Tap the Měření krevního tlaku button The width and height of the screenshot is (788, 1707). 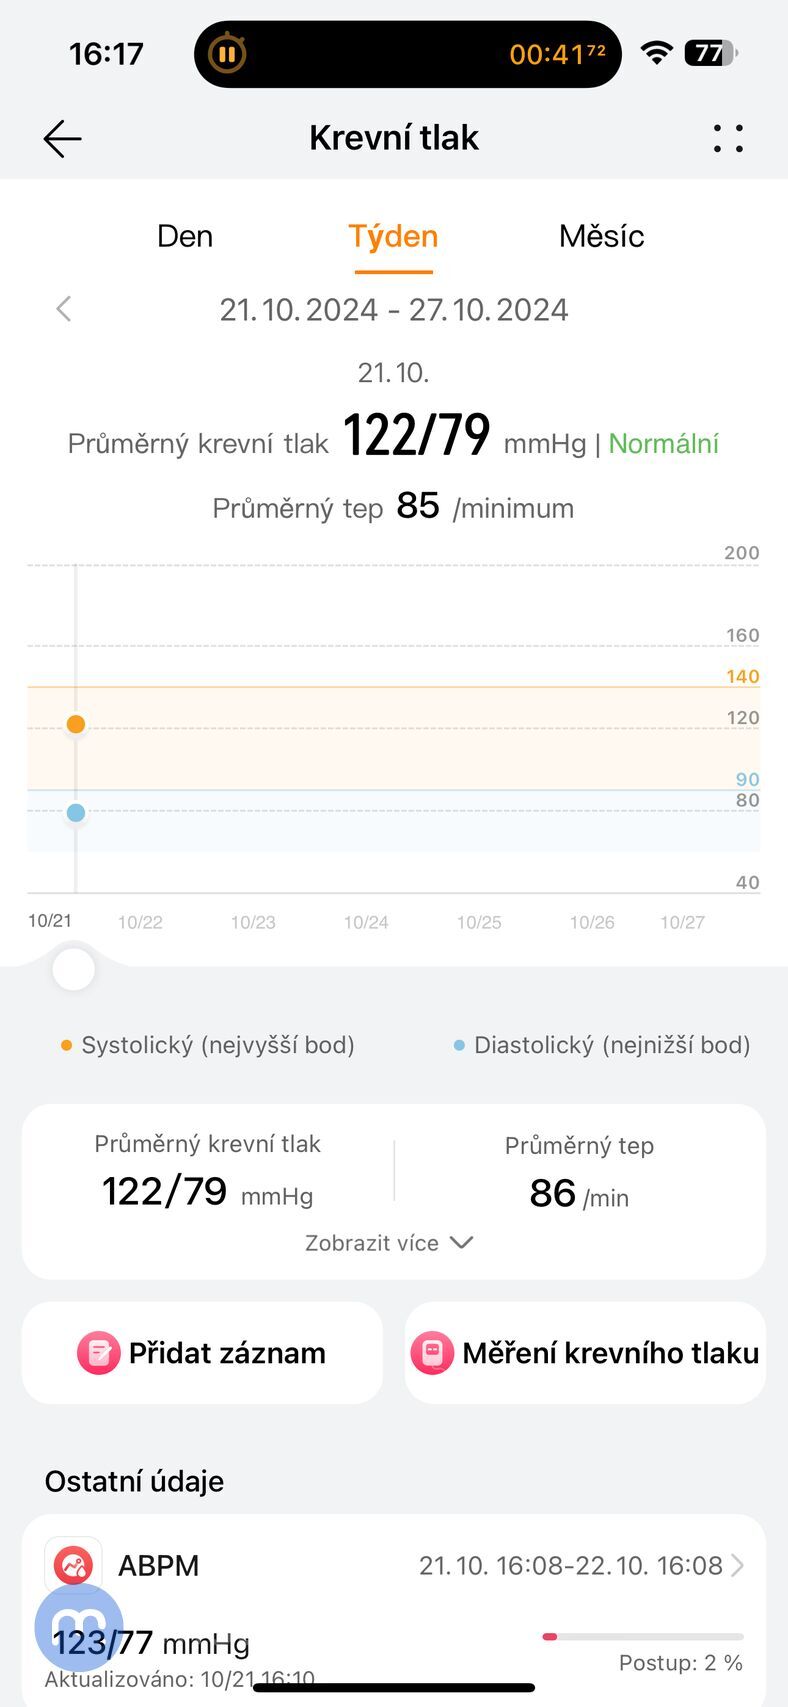584,1353
